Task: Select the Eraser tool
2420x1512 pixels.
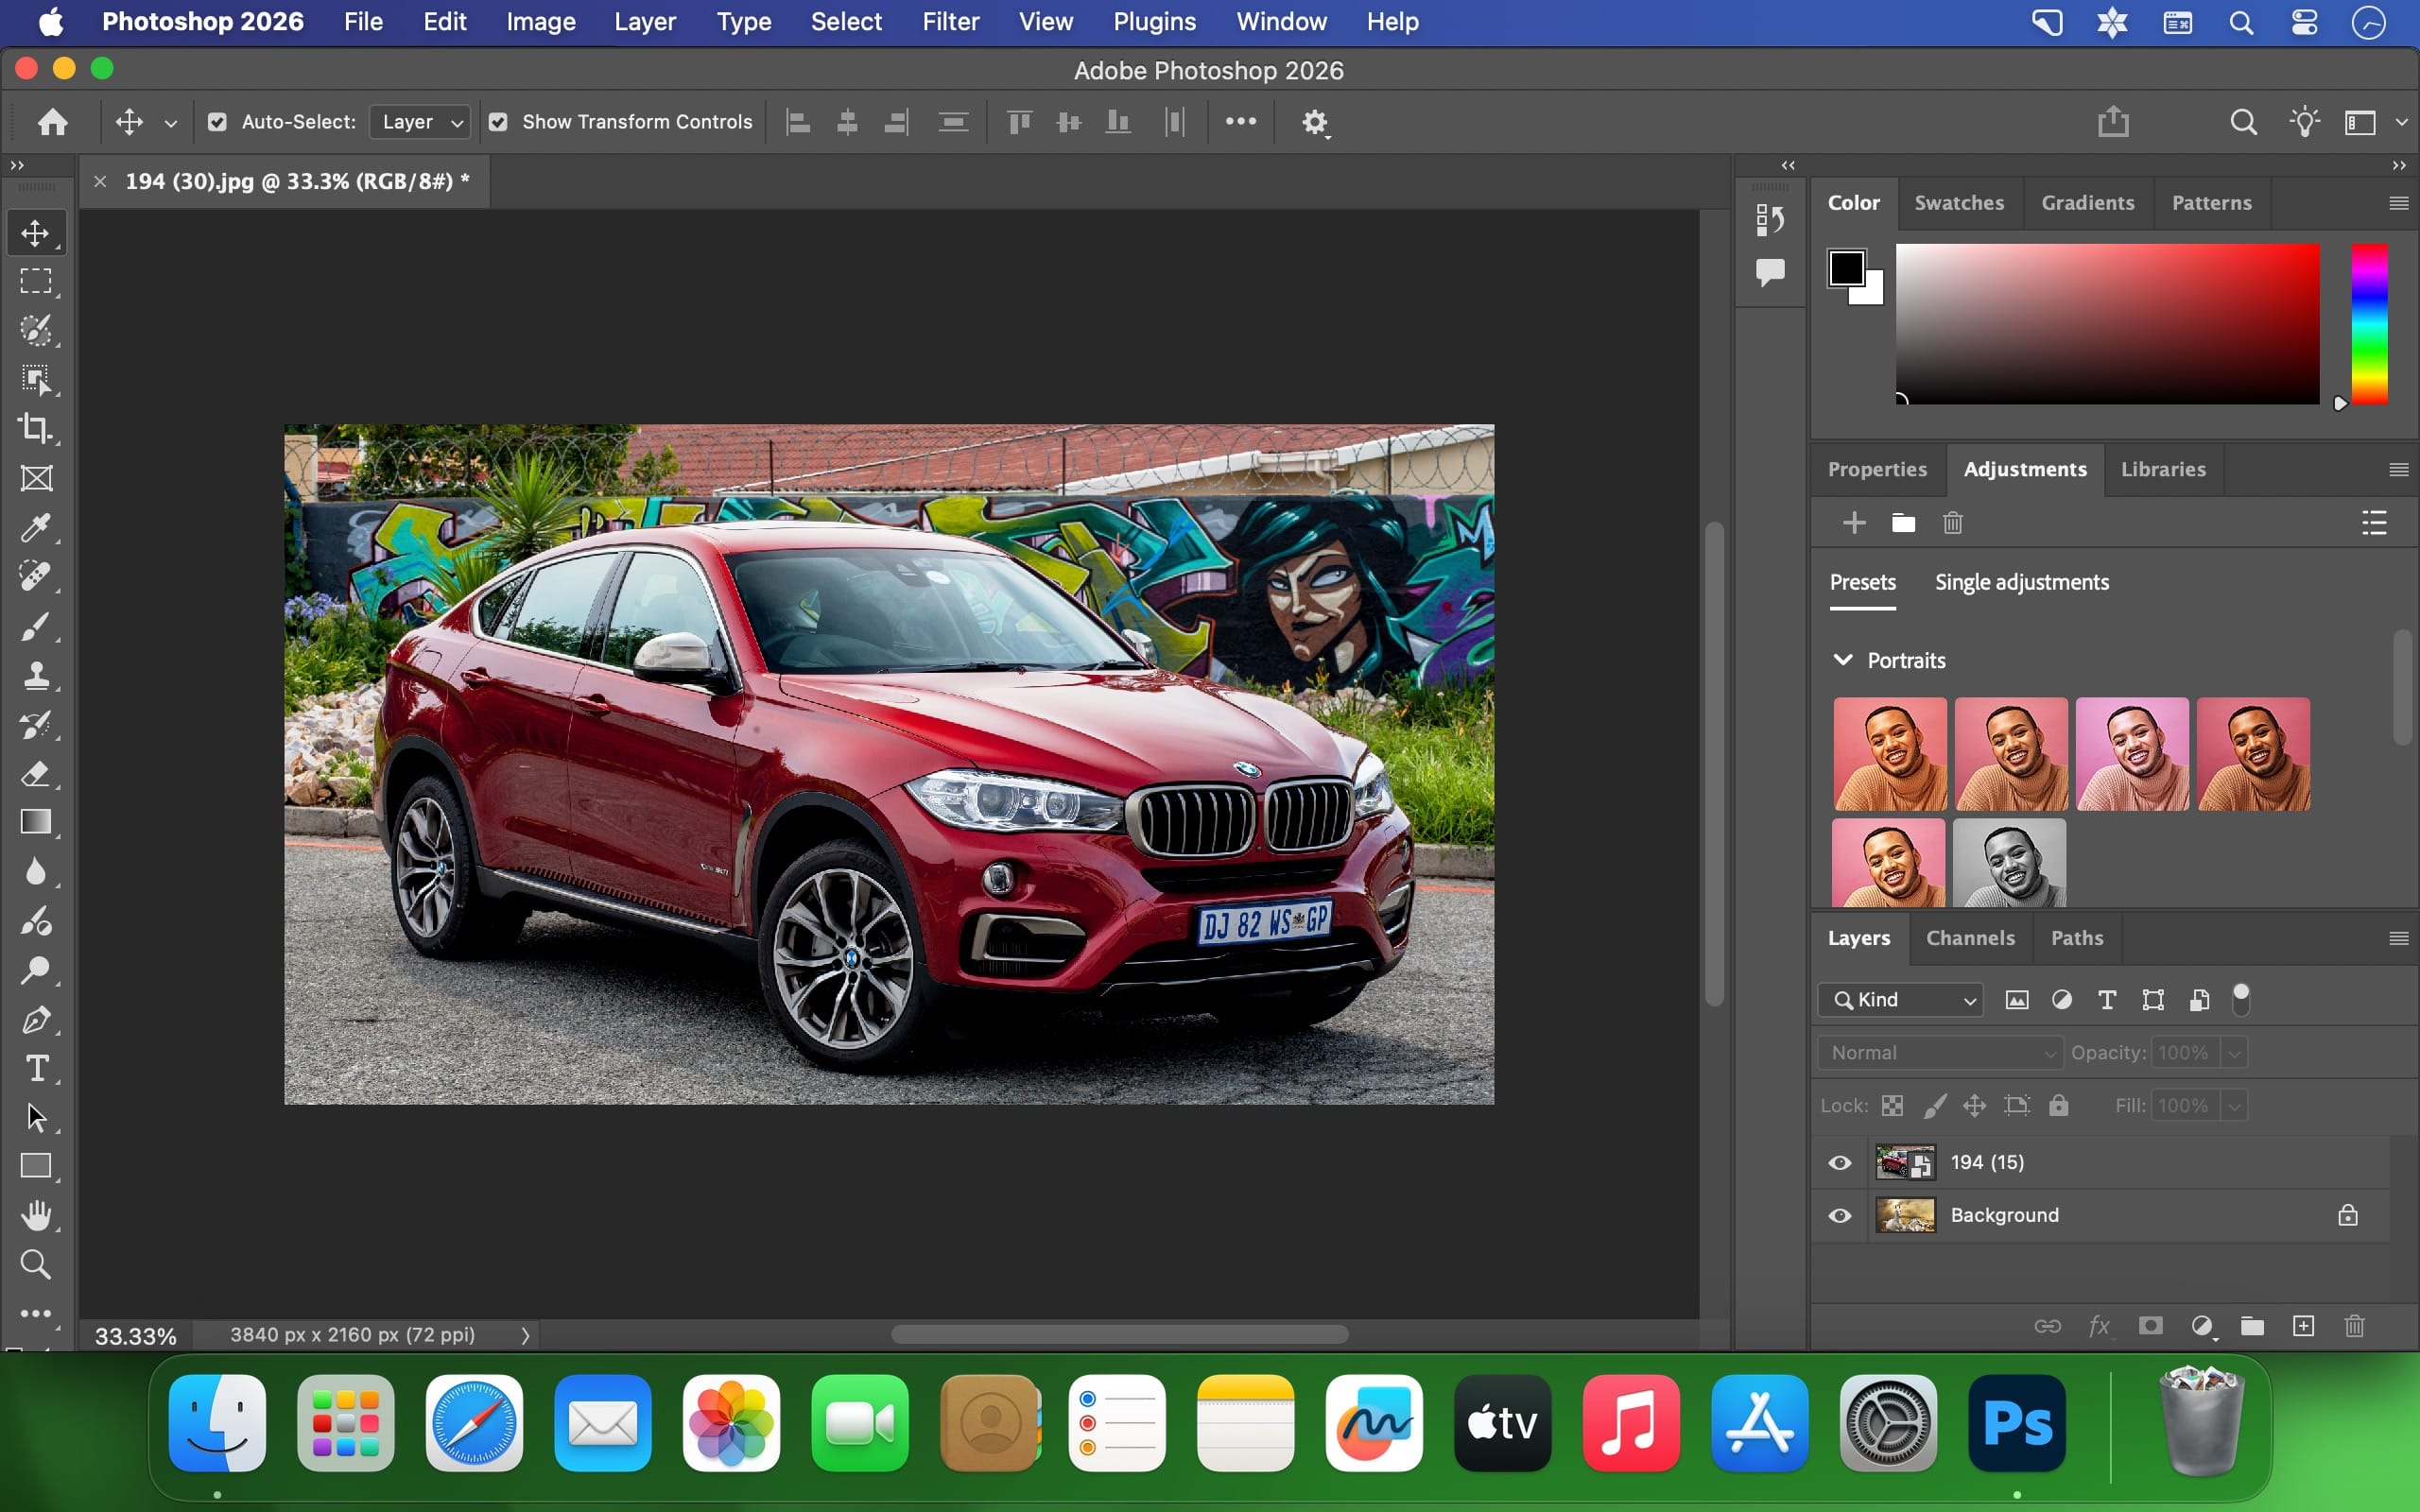Action: [36, 773]
